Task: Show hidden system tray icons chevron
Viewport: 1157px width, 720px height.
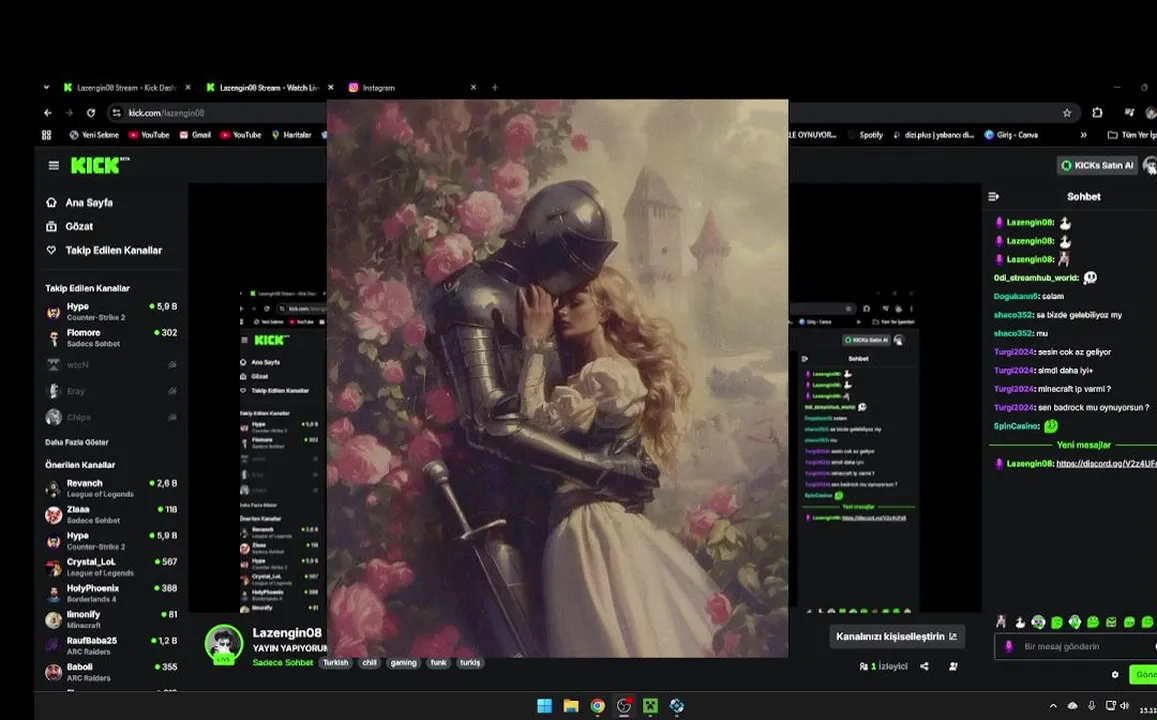Action: point(1053,706)
